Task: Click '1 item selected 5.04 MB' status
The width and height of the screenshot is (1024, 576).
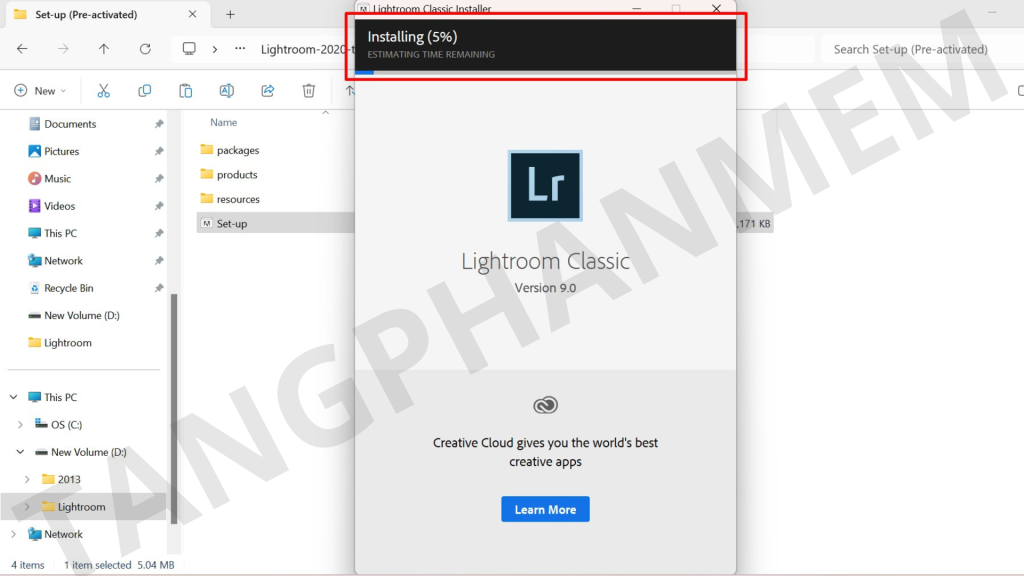Action: point(119,565)
